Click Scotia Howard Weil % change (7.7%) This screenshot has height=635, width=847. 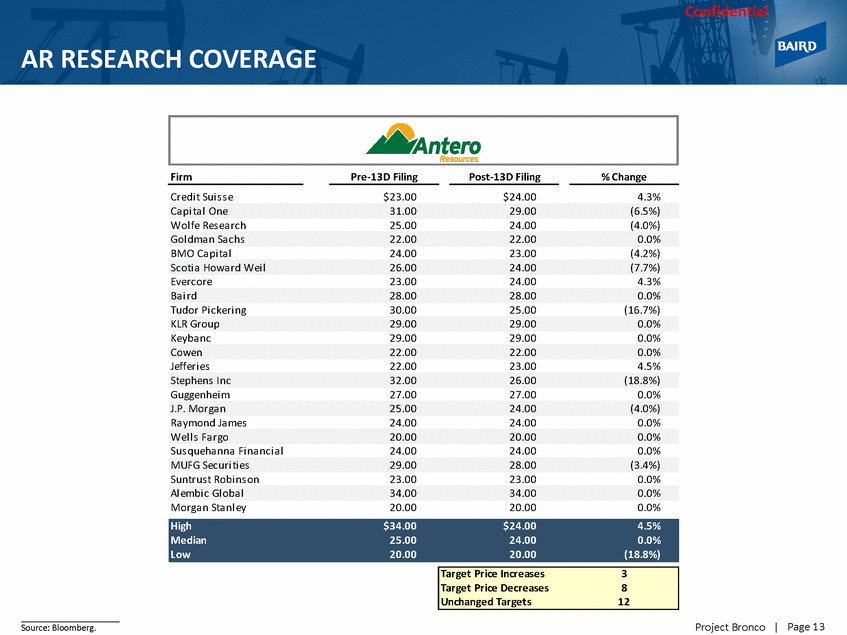coord(646,268)
